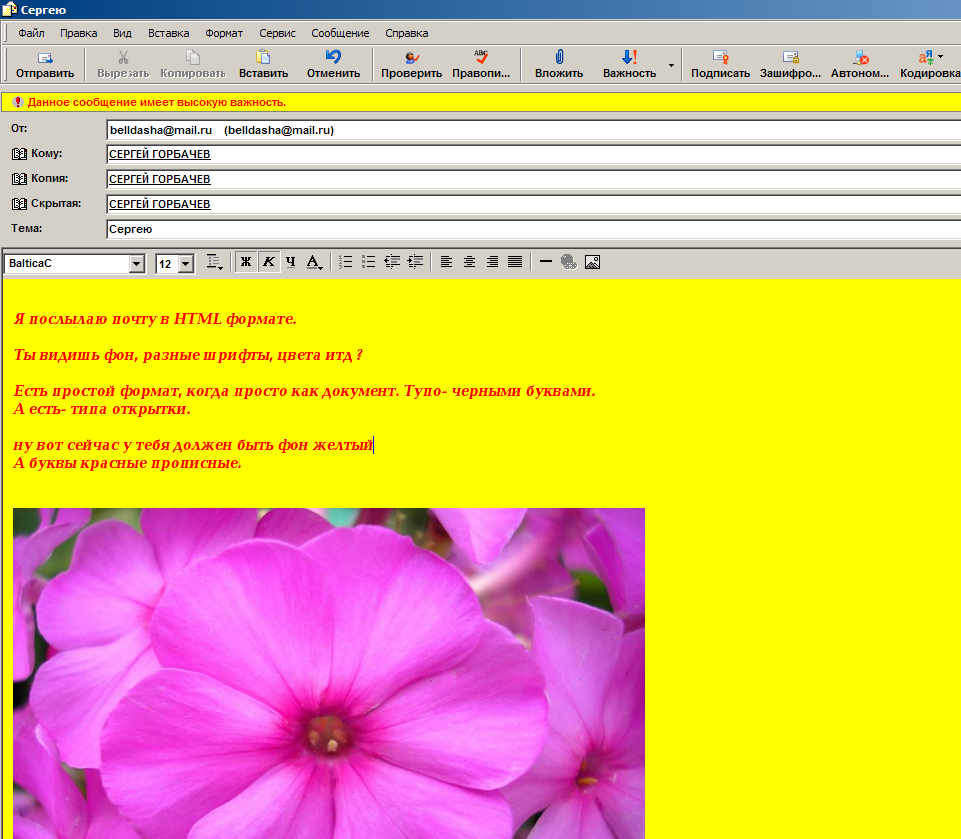Increase the paragraph indent
Screen dimensions: 961x839
point(415,262)
